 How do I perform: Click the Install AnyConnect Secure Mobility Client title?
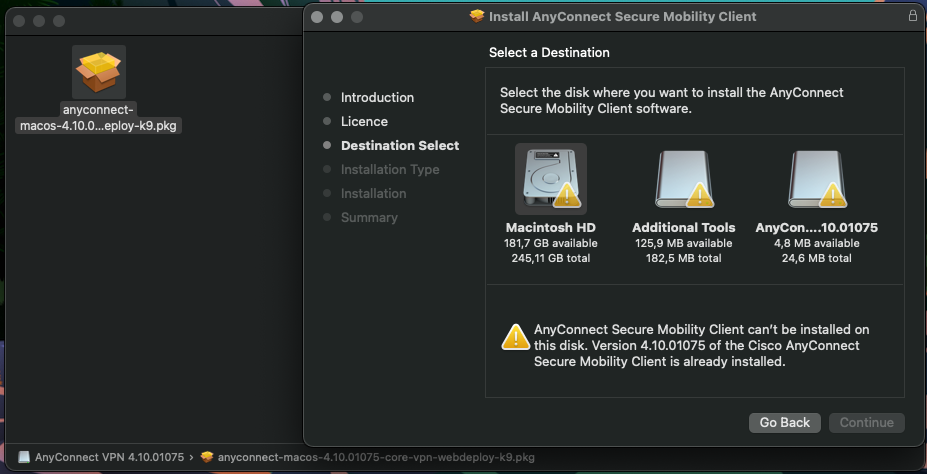(x=623, y=17)
